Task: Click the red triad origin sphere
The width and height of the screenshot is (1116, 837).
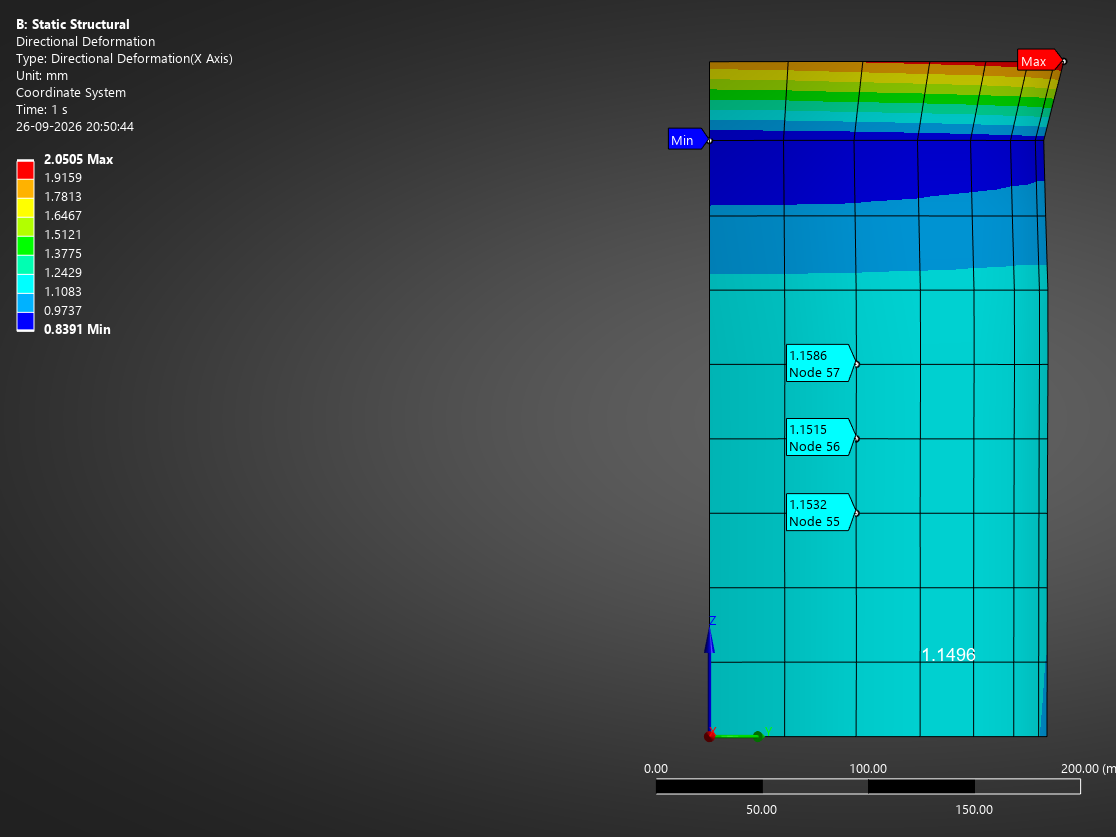Action: pyautogui.click(x=710, y=737)
